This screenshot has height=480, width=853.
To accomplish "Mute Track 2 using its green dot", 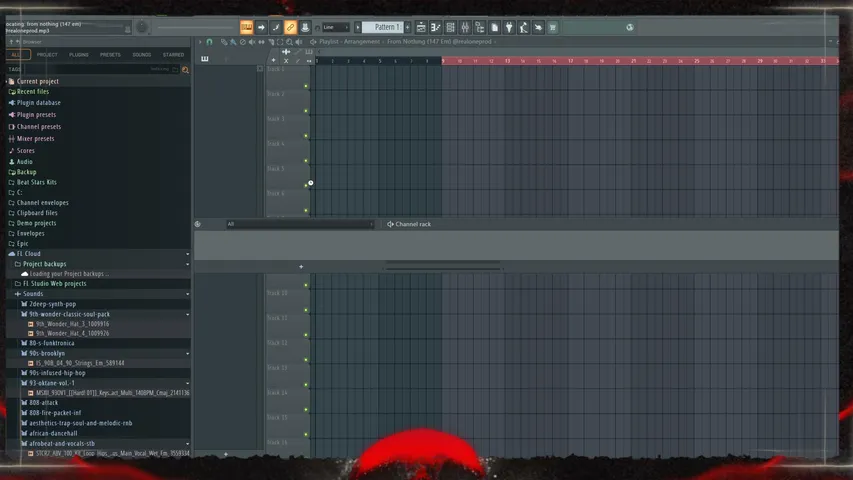I will [306, 111].
